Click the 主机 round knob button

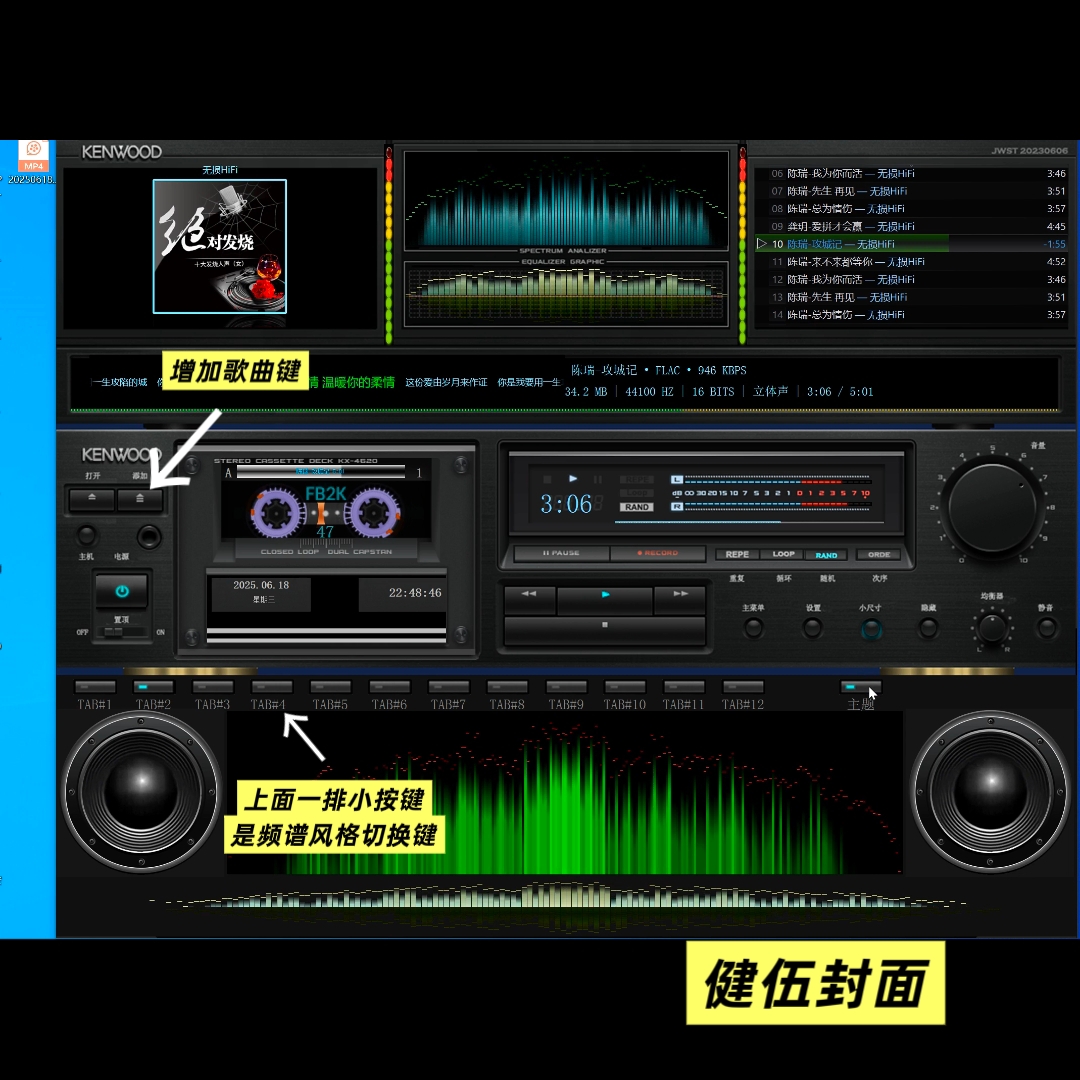click(x=86, y=534)
